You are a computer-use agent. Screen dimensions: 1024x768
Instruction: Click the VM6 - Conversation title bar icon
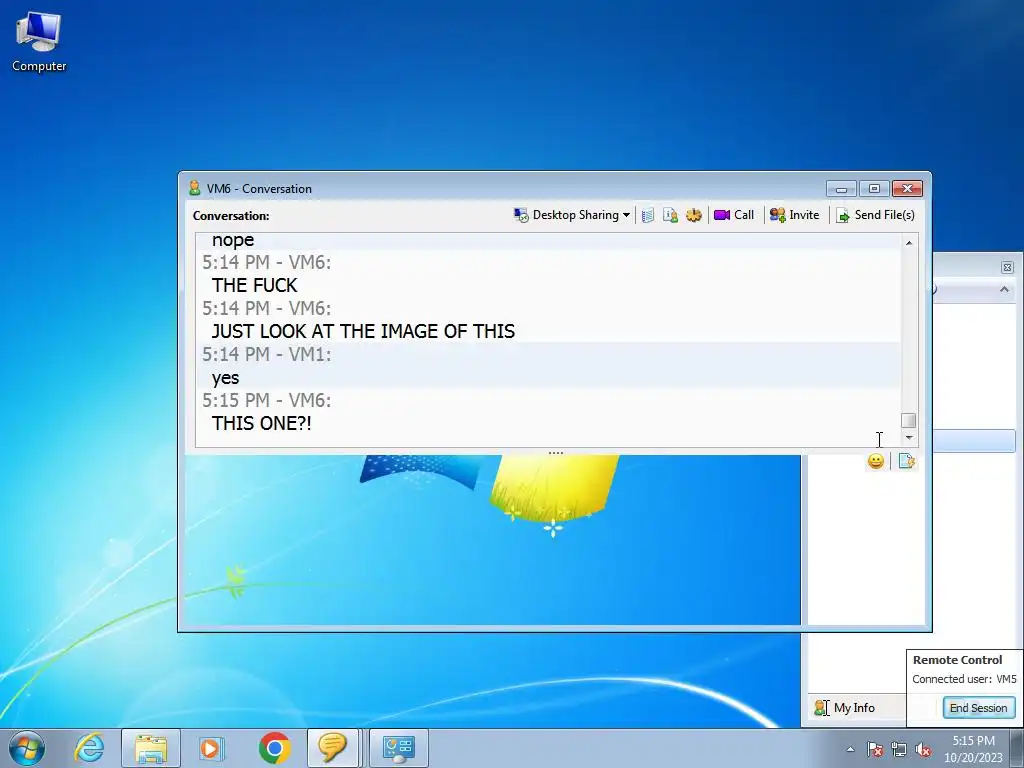[194, 188]
